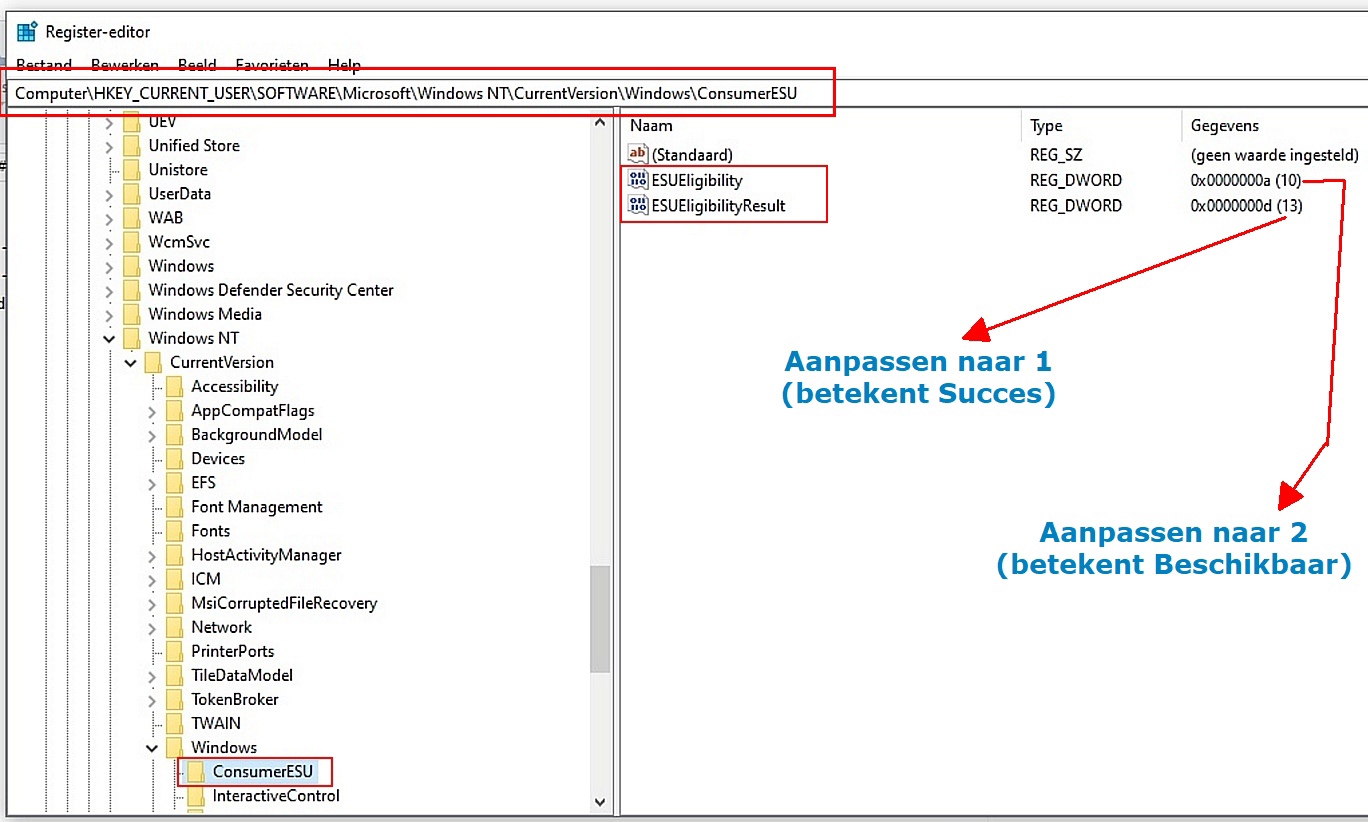Select the ESUEligibilityResult DWORD value icon
This screenshot has width=1368, height=822.
click(x=638, y=205)
